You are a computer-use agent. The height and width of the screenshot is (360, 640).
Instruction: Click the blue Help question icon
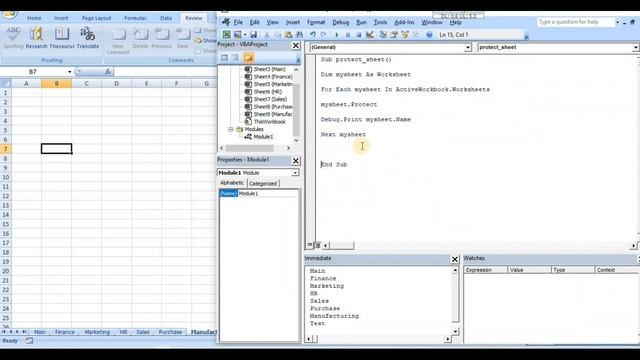(429, 35)
